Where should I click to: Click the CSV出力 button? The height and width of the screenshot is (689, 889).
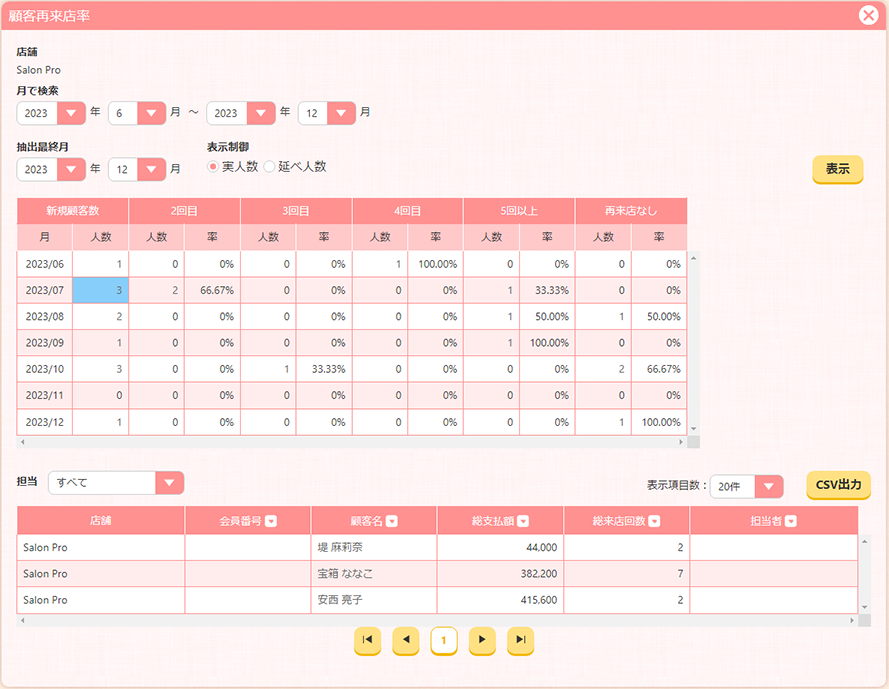pos(839,485)
